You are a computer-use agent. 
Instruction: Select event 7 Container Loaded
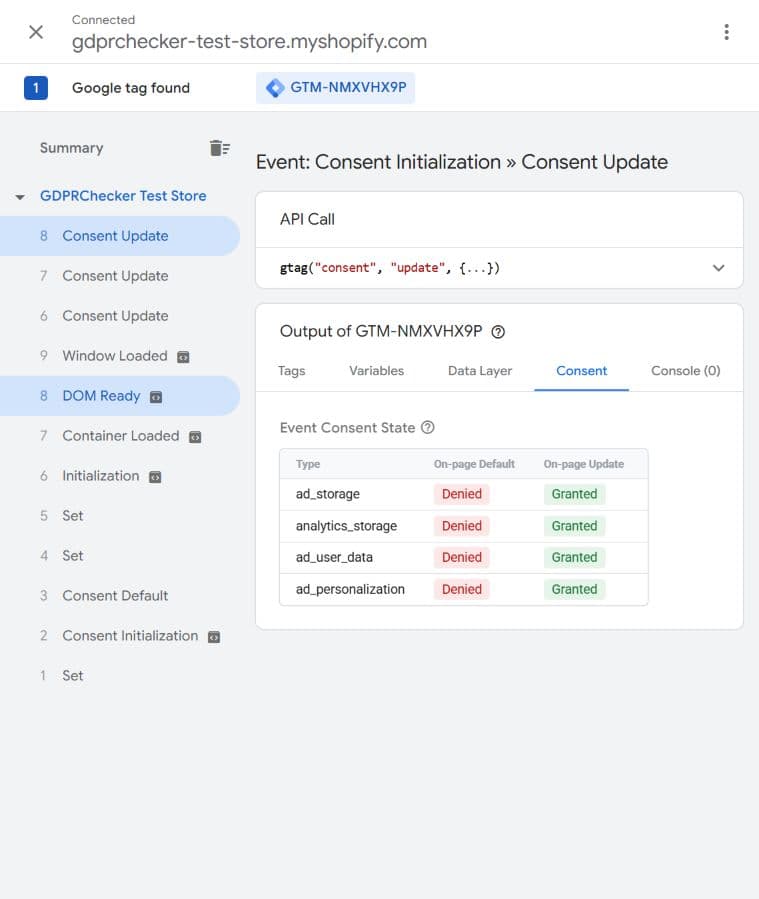(120, 436)
